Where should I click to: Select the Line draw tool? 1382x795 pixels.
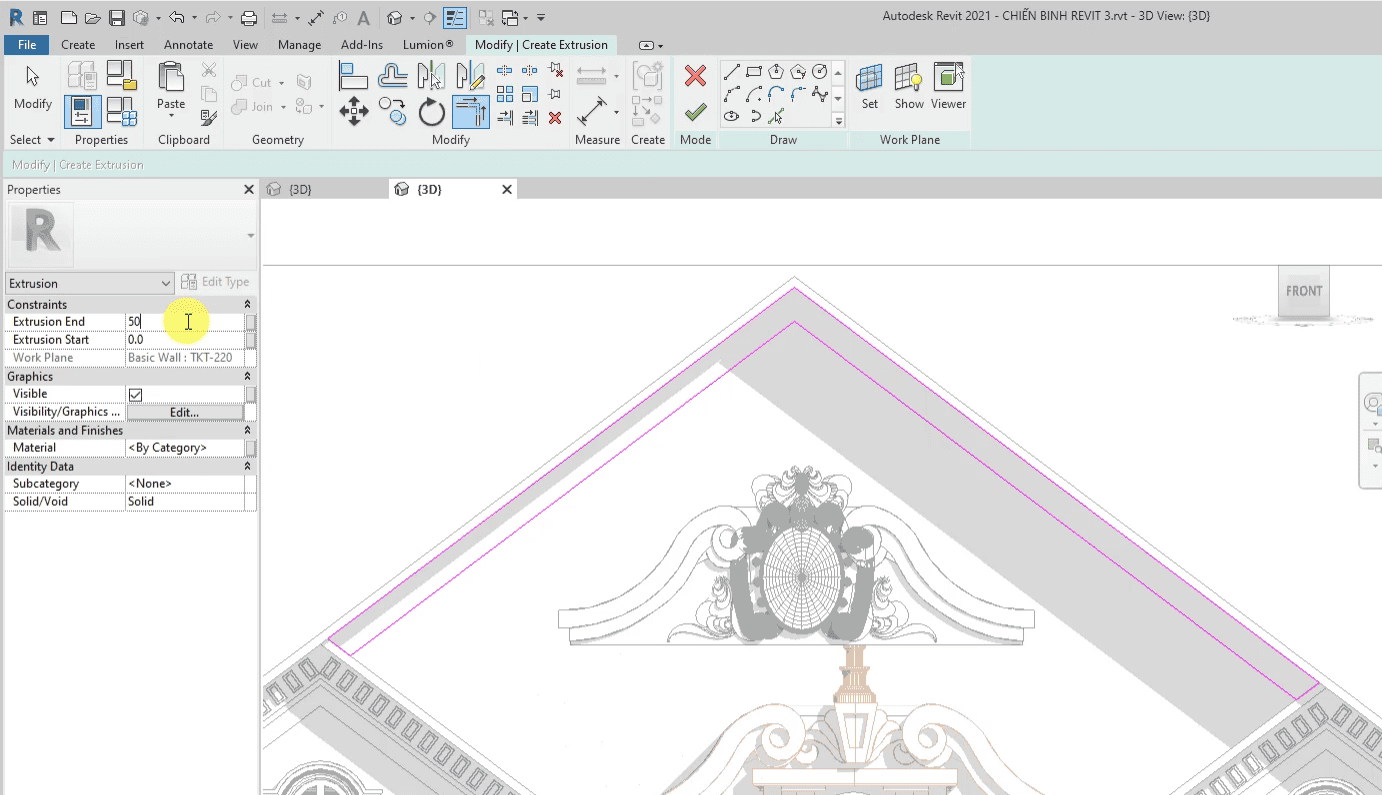(731, 71)
